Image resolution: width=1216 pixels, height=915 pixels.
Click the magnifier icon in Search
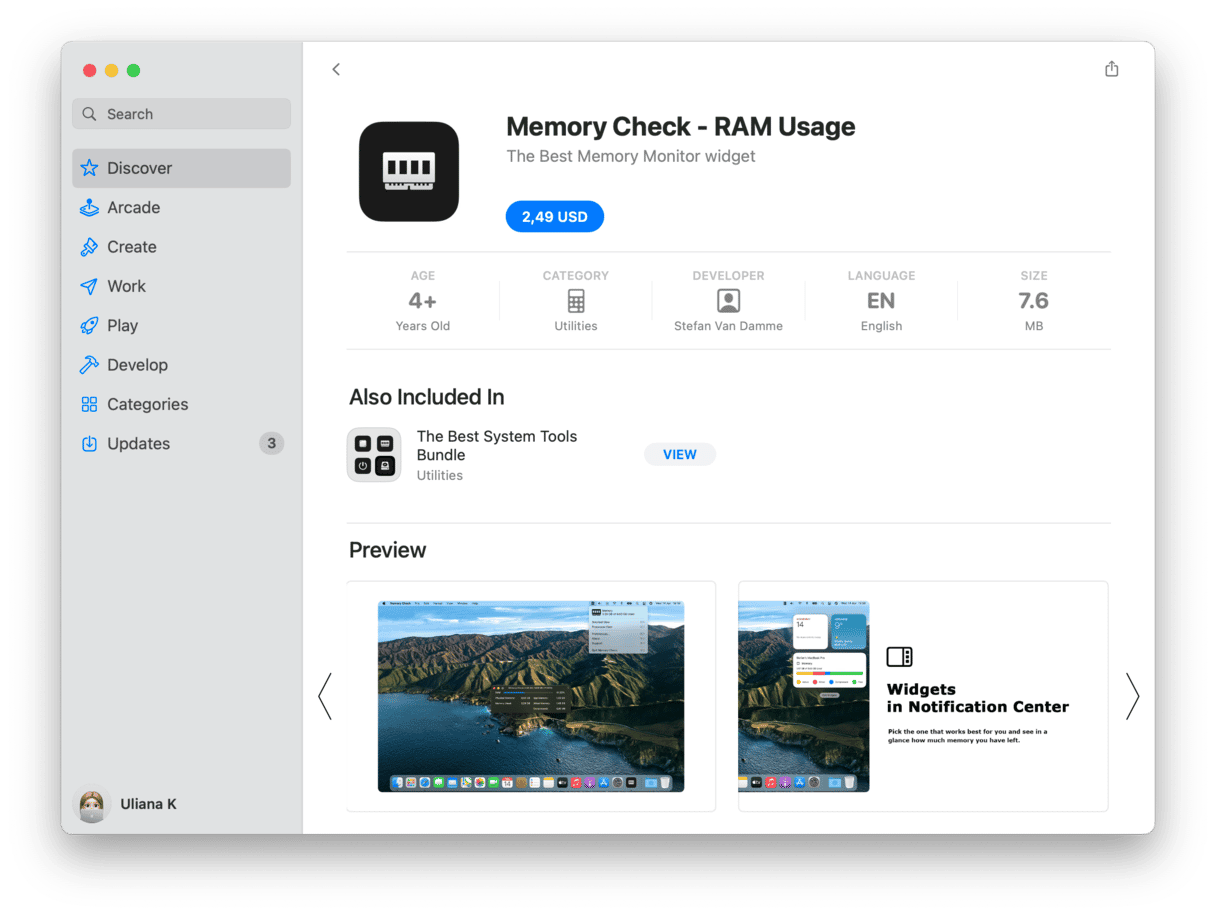90,114
